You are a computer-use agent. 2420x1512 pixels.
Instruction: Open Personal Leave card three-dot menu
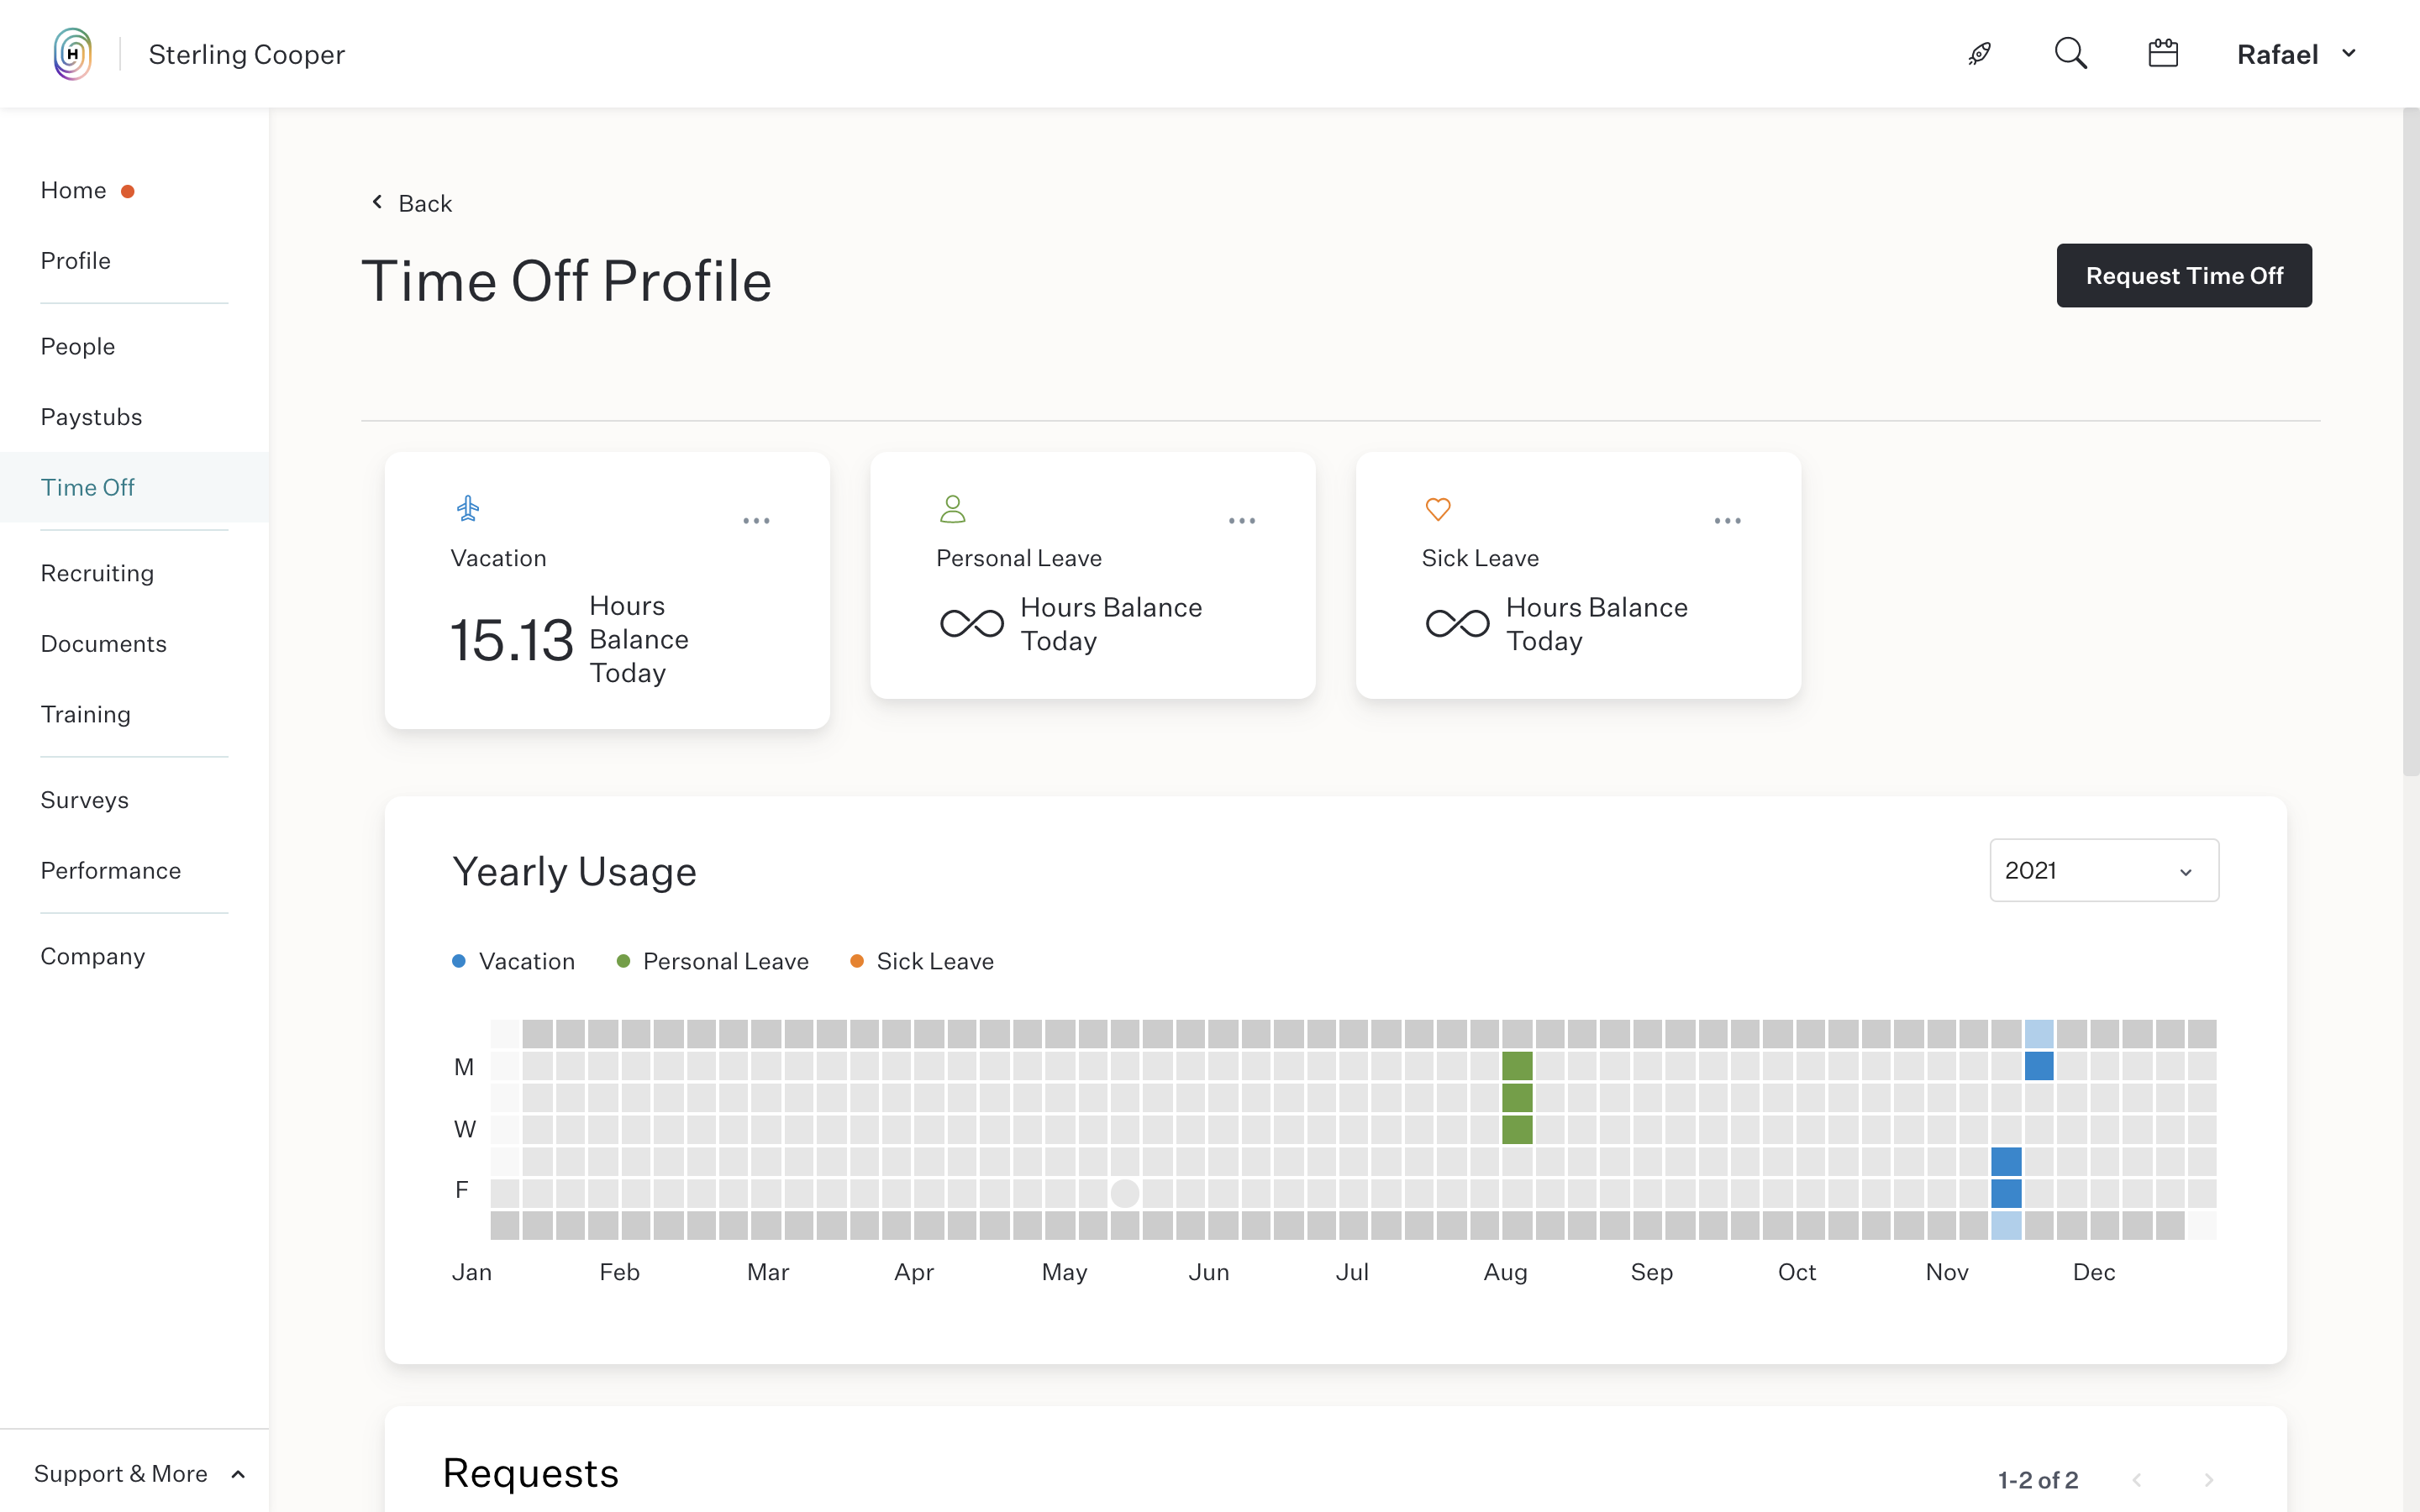[x=1241, y=521]
